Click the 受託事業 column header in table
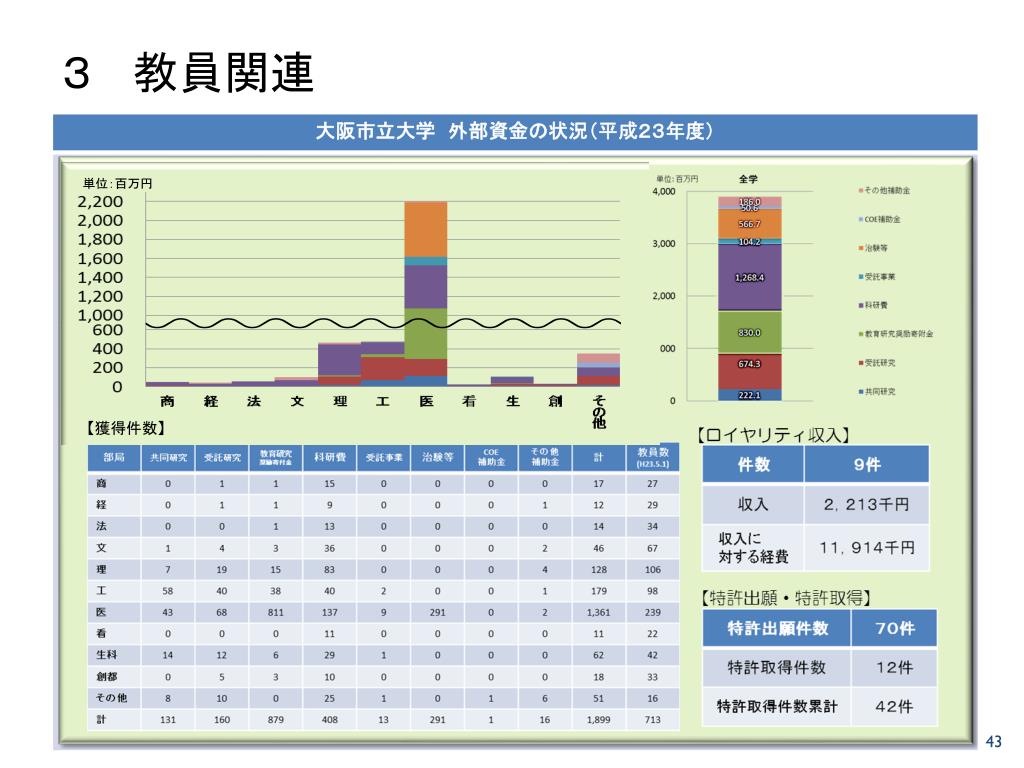The image size is (1024, 768). pyautogui.click(x=383, y=457)
